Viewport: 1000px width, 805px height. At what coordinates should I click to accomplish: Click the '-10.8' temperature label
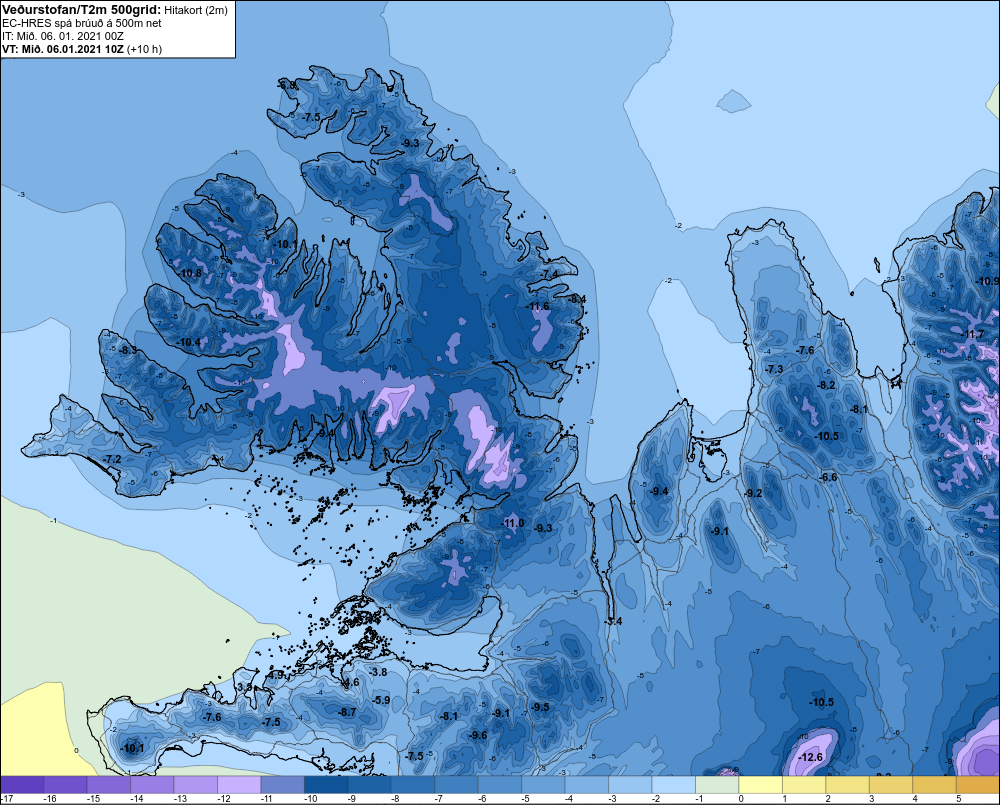coord(190,273)
